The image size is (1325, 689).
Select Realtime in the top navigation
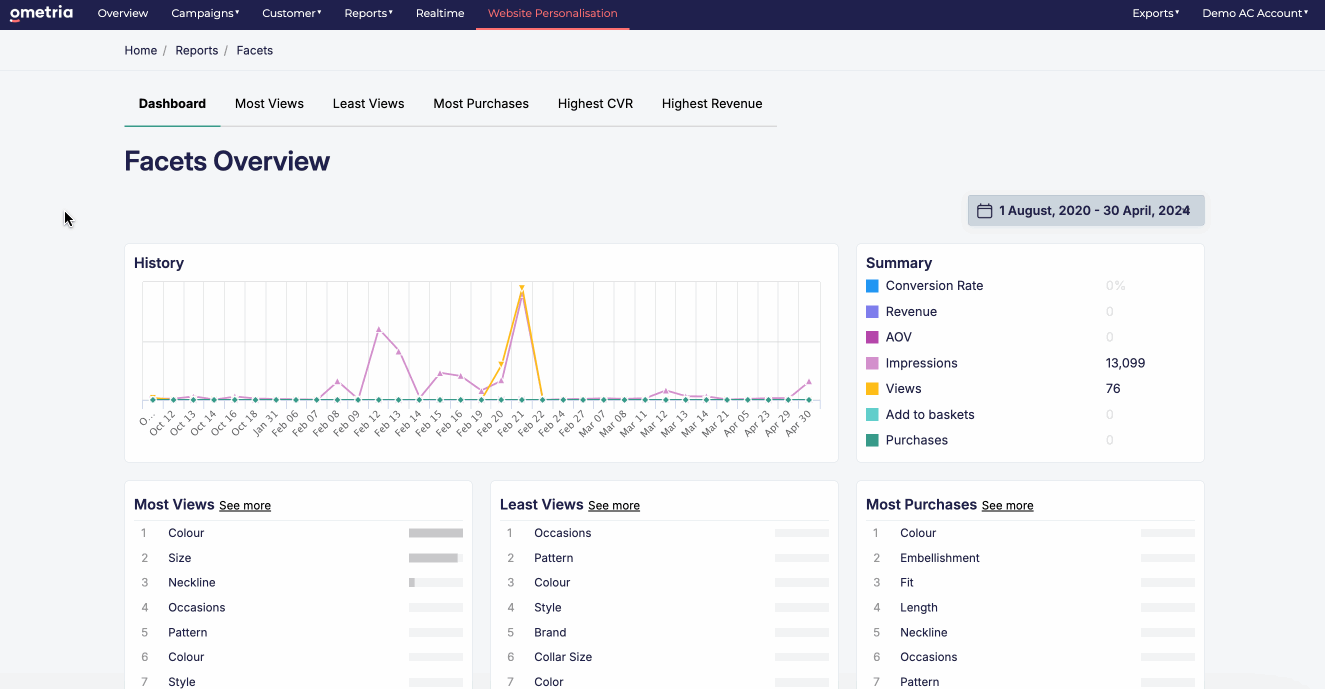[440, 13]
